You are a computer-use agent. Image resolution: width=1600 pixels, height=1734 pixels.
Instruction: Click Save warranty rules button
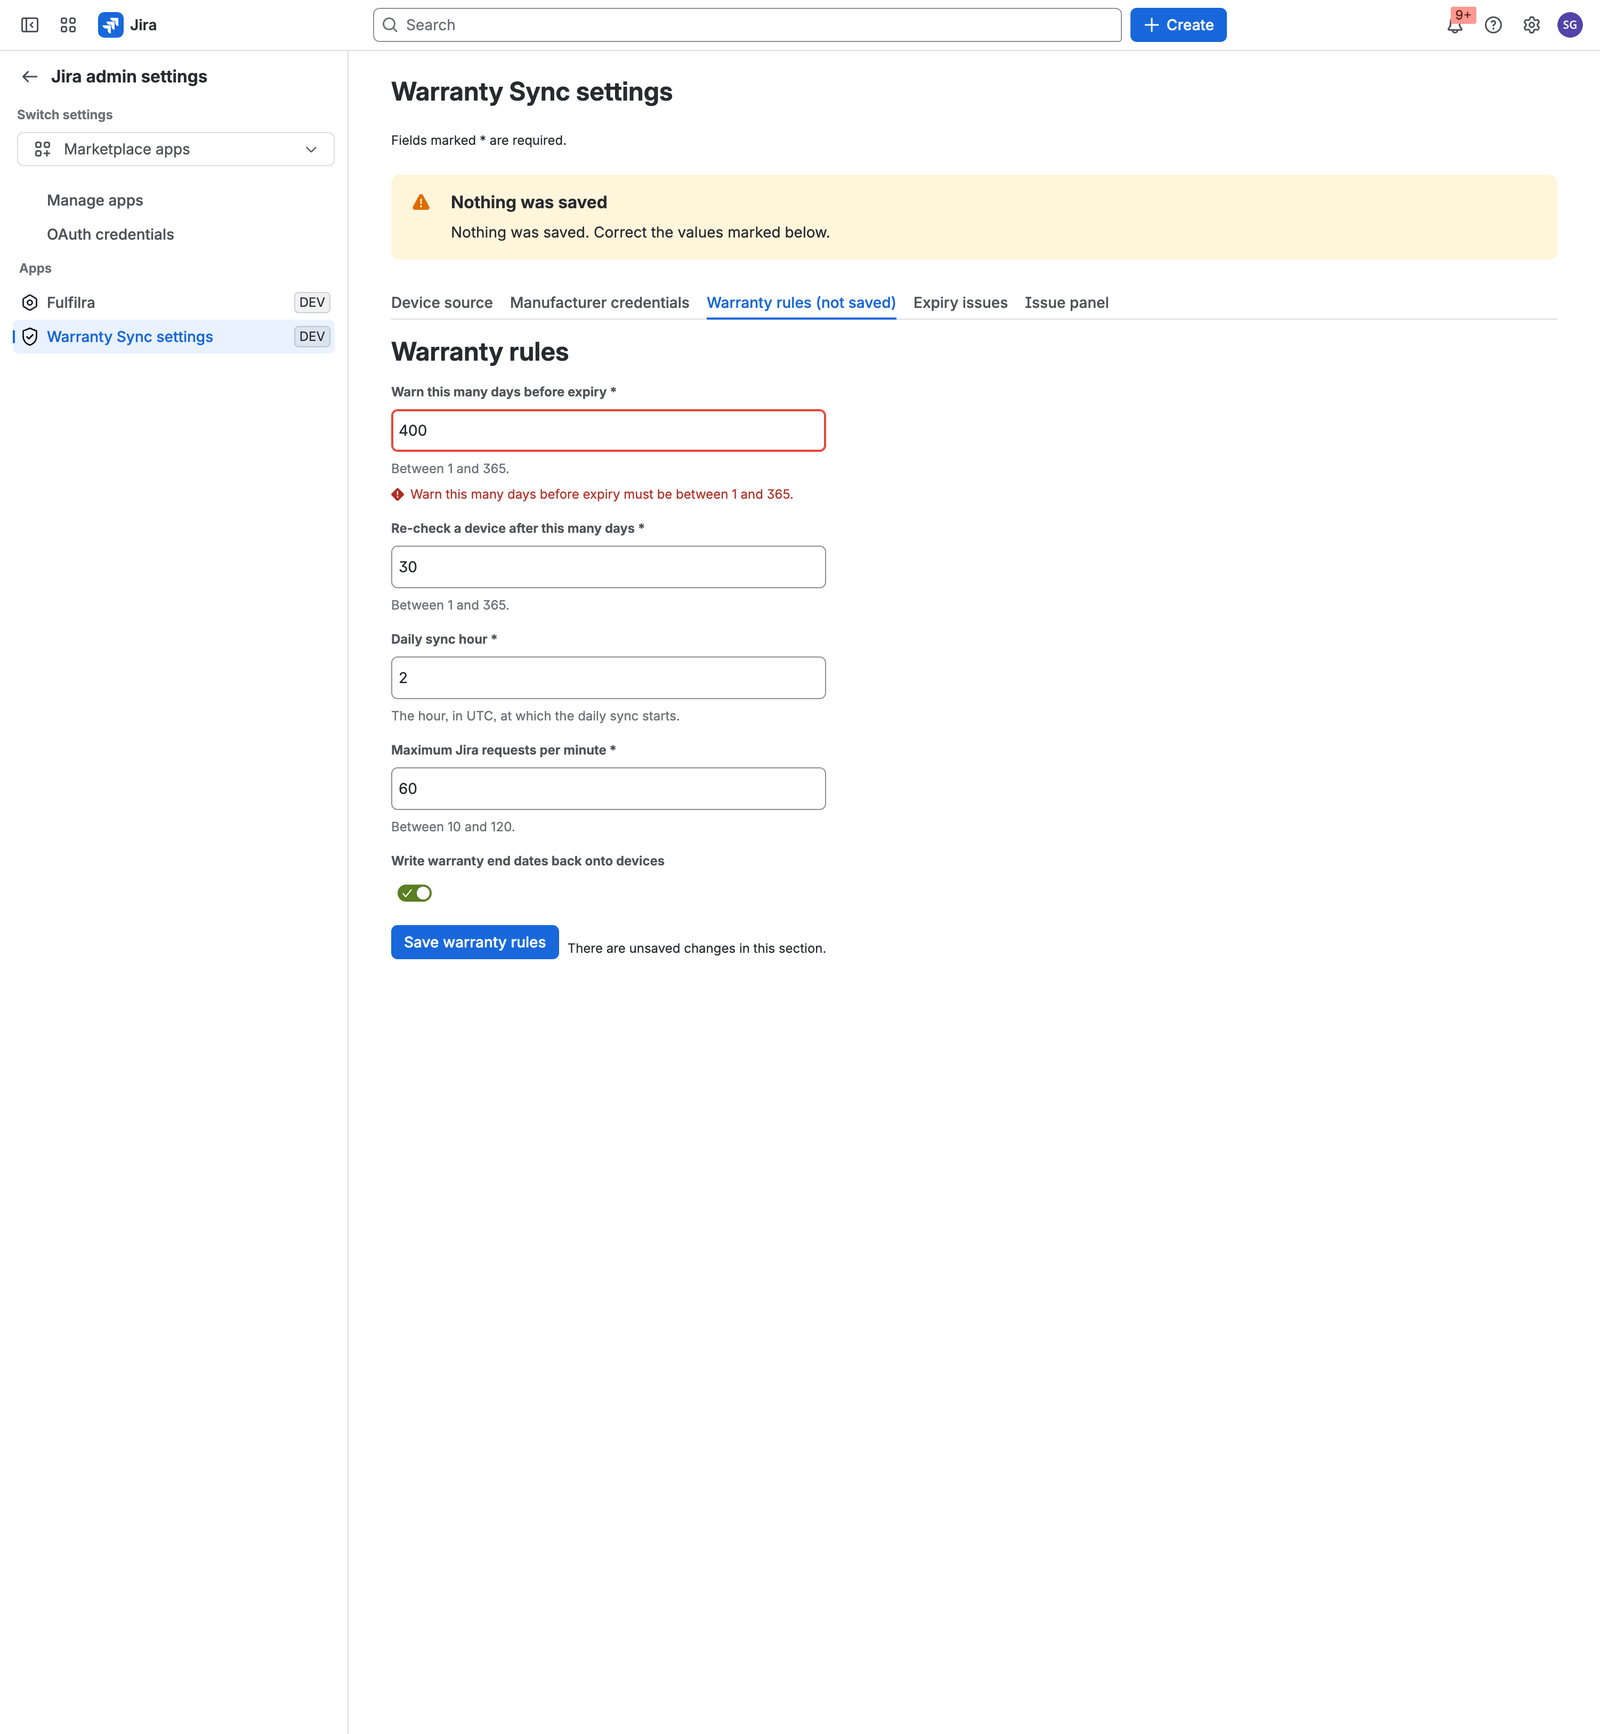click(475, 942)
